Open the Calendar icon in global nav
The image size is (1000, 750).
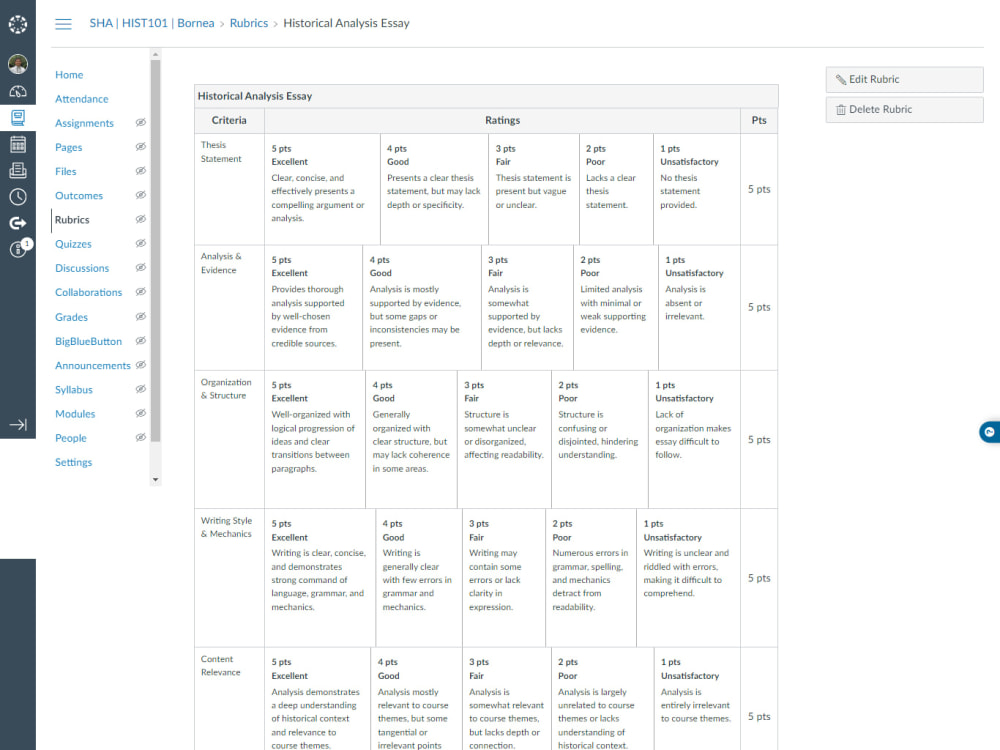pos(18,144)
